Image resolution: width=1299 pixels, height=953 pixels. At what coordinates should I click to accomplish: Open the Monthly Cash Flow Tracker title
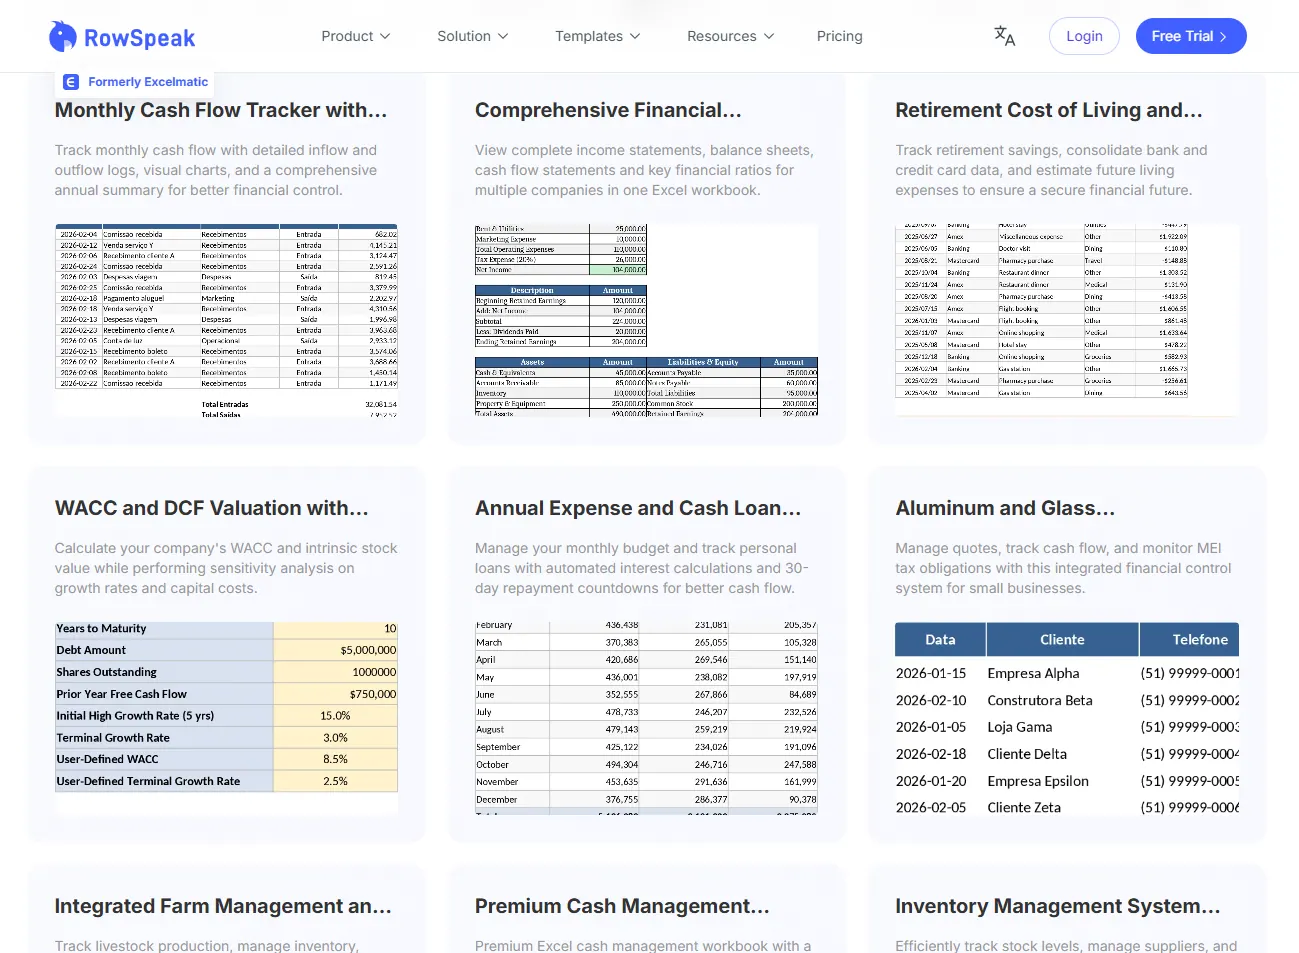pos(221,110)
